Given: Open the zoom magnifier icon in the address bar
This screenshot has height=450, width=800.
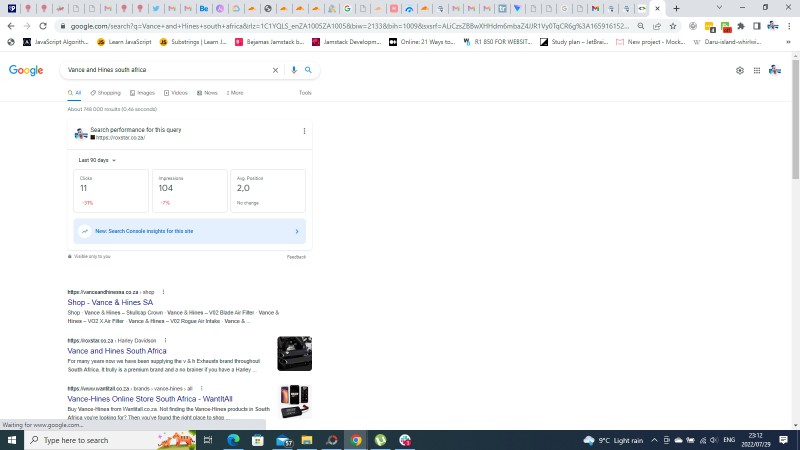Looking at the screenshot, I should coord(641,26).
